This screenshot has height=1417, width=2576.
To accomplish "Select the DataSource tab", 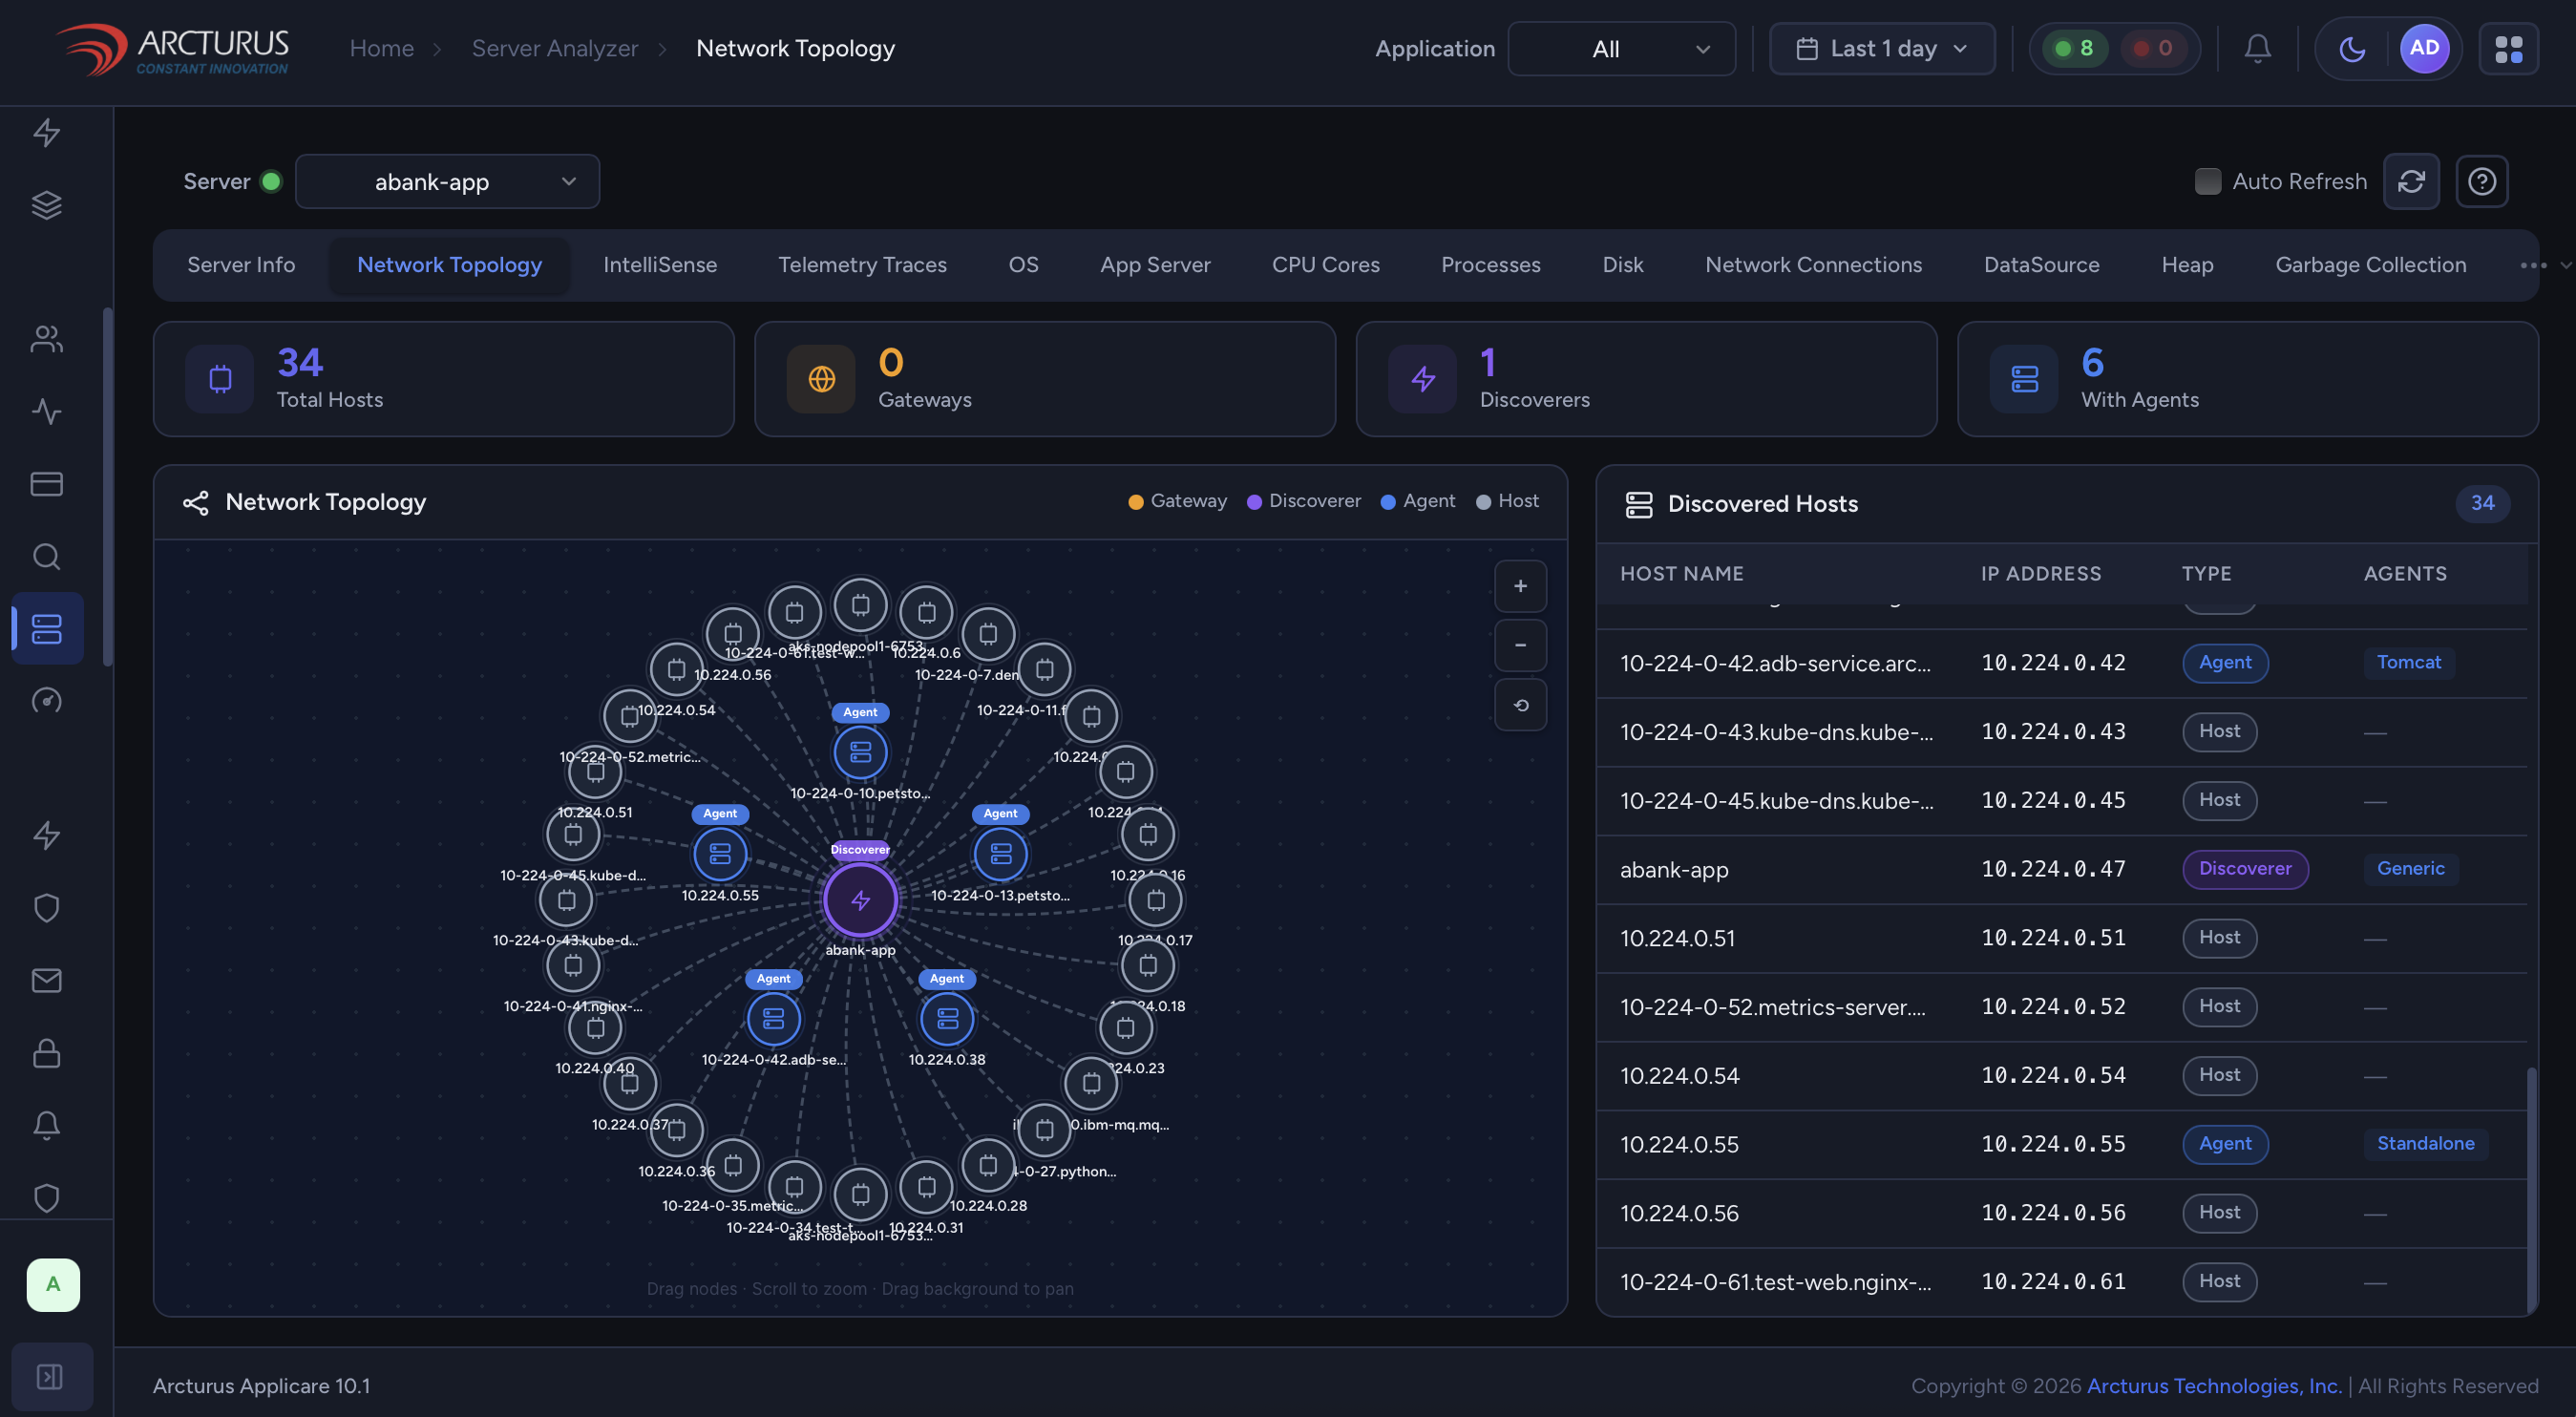I will pos(2041,265).
